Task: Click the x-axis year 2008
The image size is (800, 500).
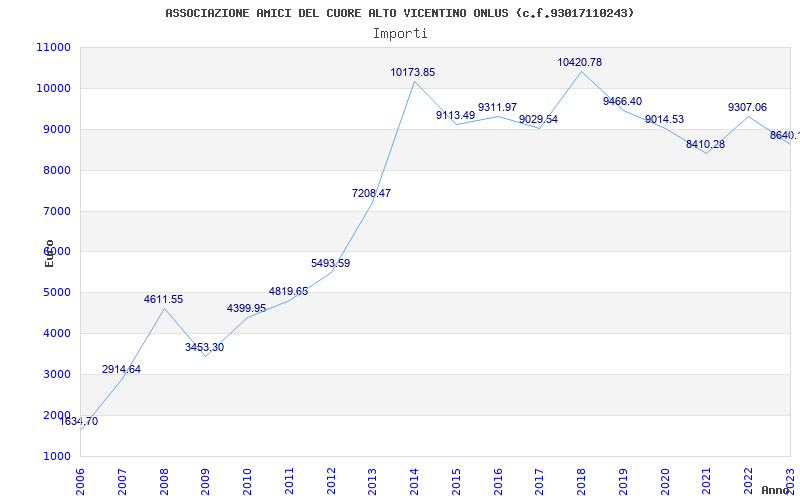Action: coord(164,482)
